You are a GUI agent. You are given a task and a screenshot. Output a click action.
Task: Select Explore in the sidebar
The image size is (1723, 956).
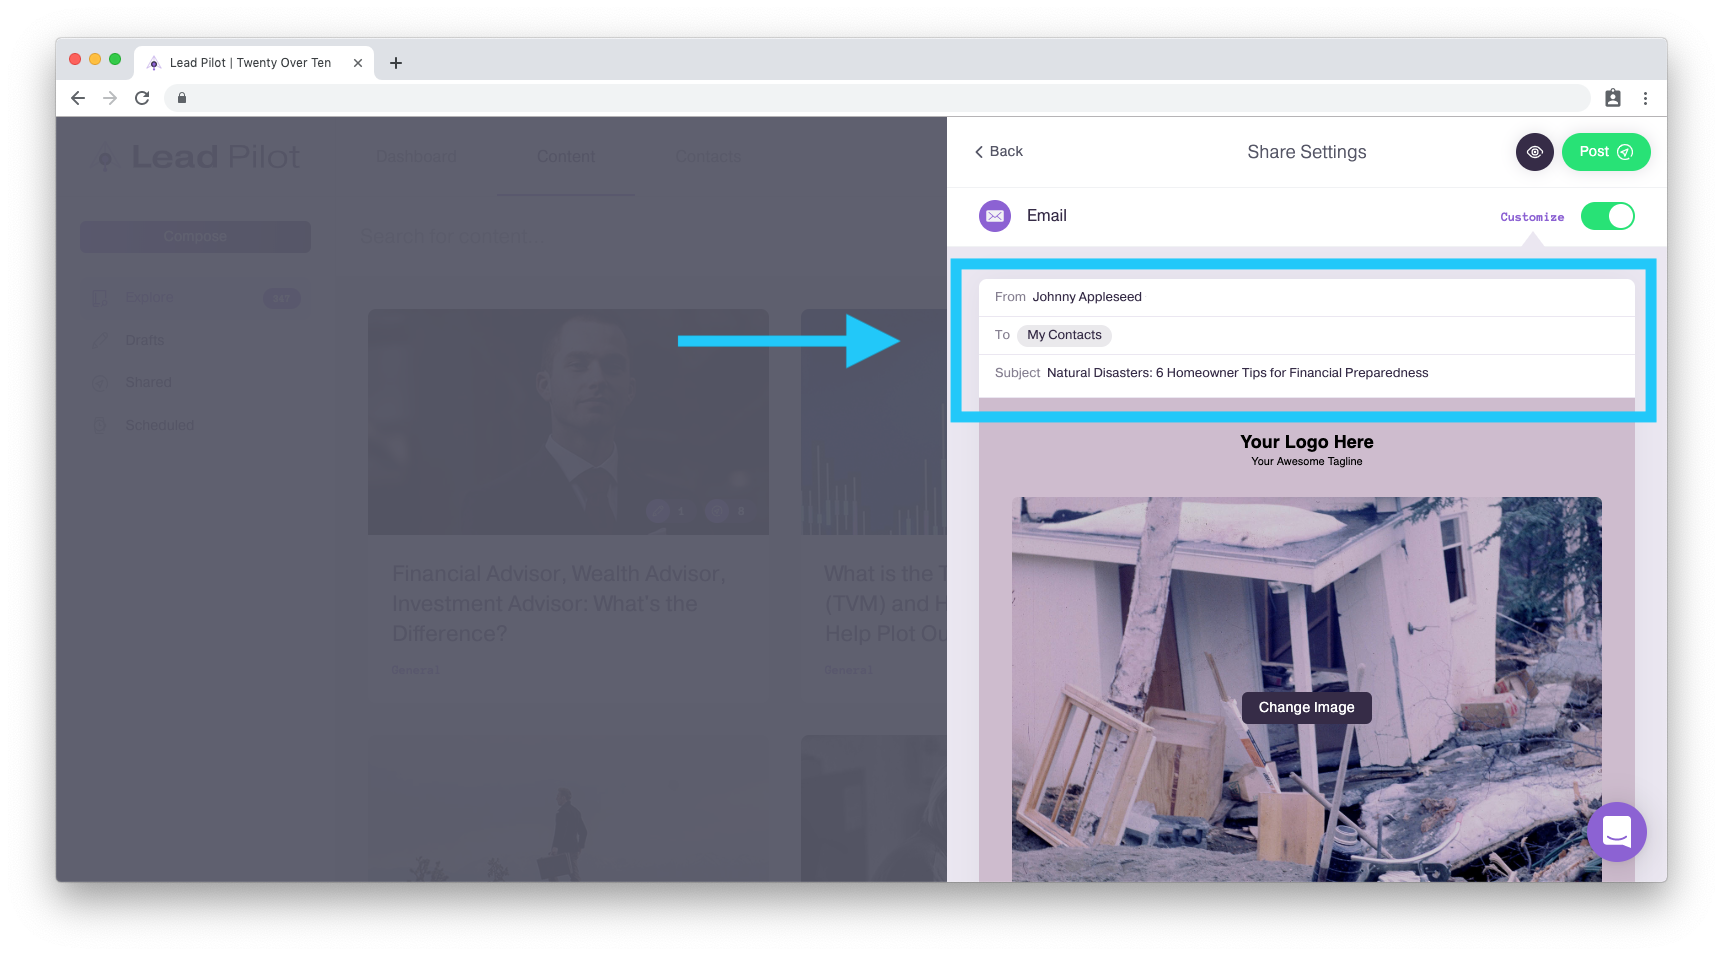pyautogui.click(x=149, y=298)
